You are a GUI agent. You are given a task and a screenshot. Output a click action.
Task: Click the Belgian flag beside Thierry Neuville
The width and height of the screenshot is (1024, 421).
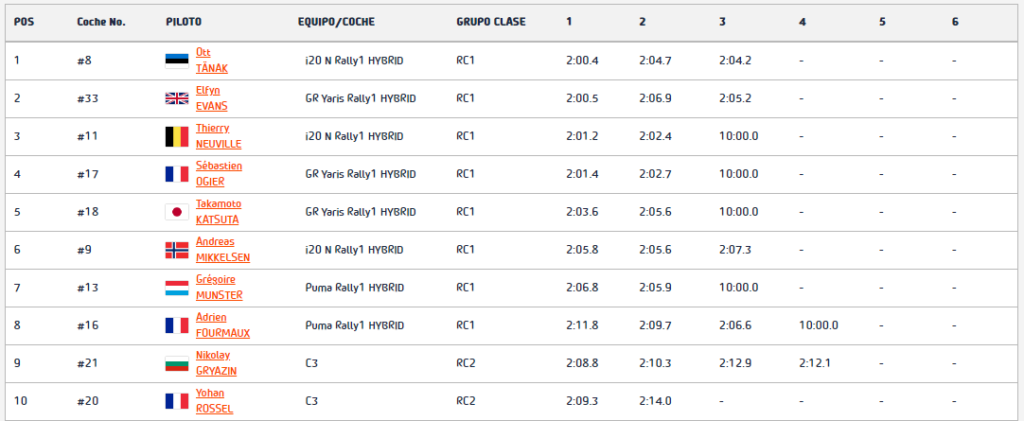[x=176, y=136]
